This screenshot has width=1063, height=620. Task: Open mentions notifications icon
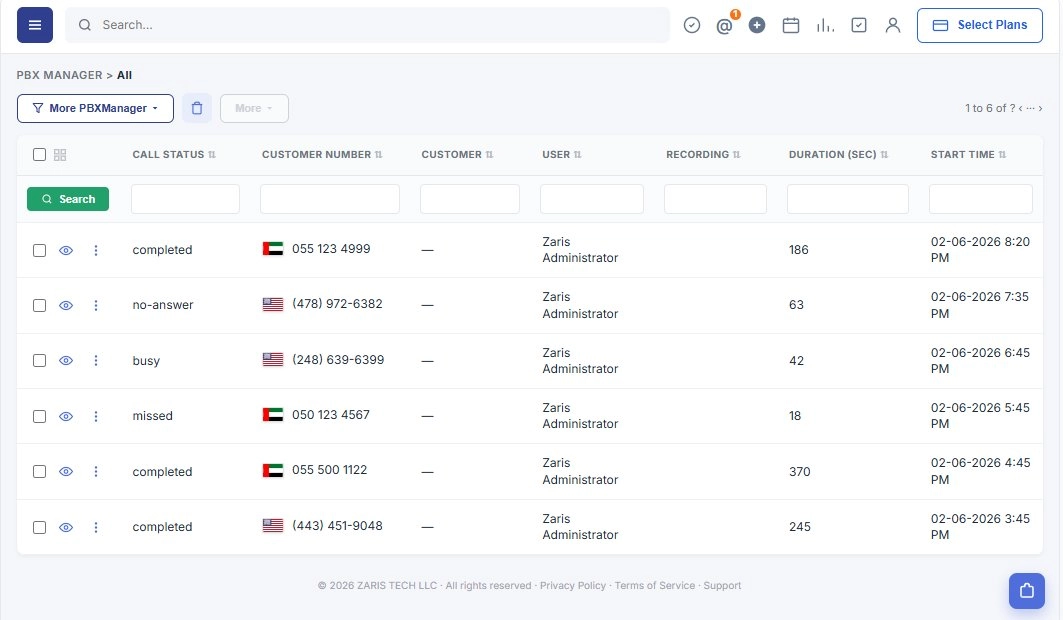click(x=724, y=26)
